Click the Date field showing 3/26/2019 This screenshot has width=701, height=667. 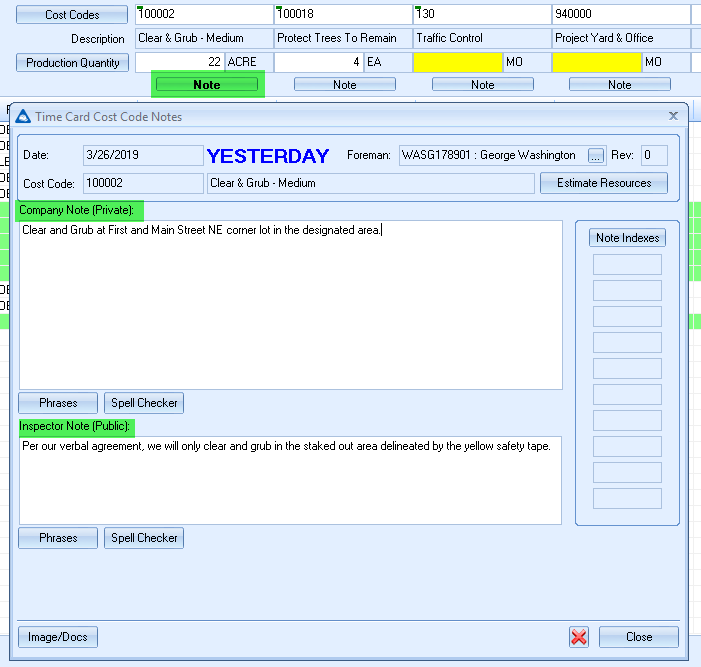pos(143,155)
